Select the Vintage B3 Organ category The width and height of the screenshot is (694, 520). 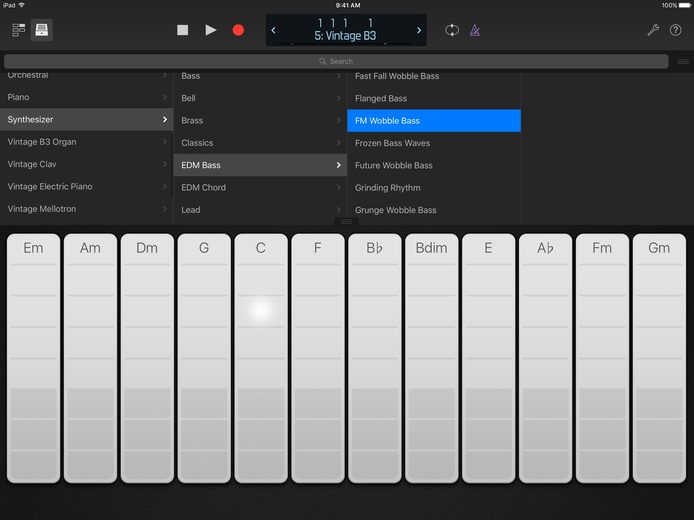[86, 142]
